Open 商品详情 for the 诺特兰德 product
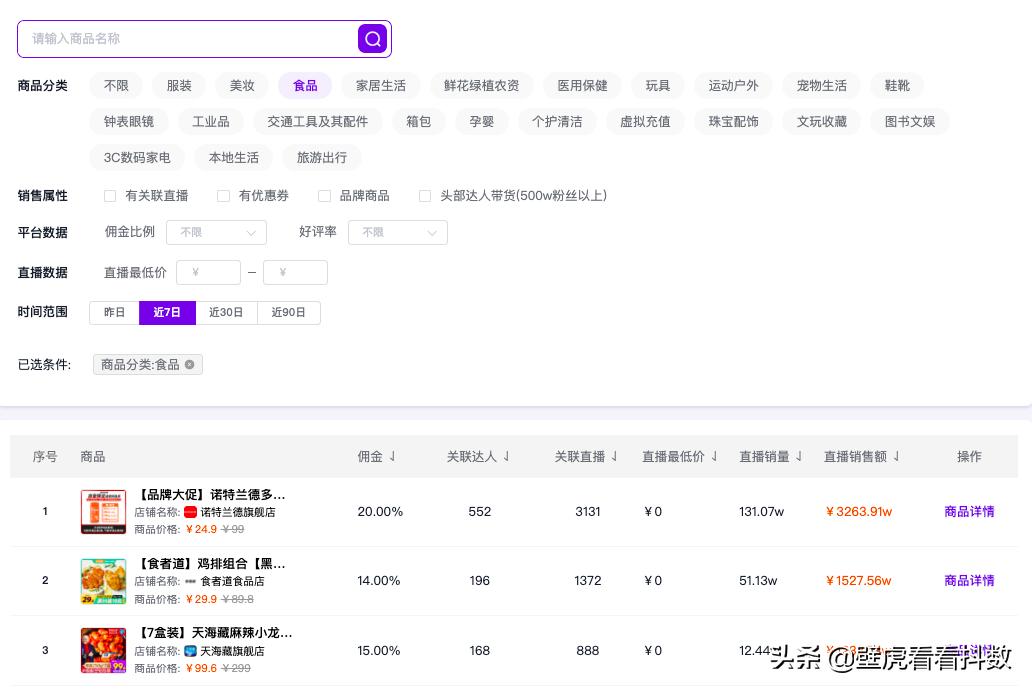 (x=969, y=511)
